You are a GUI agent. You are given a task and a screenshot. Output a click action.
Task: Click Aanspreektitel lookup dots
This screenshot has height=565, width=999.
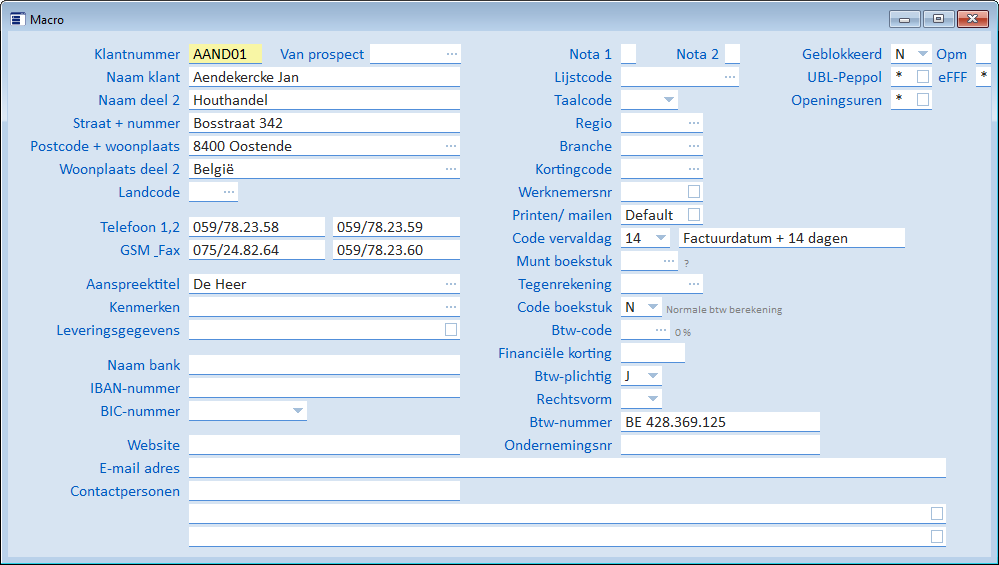451,284
